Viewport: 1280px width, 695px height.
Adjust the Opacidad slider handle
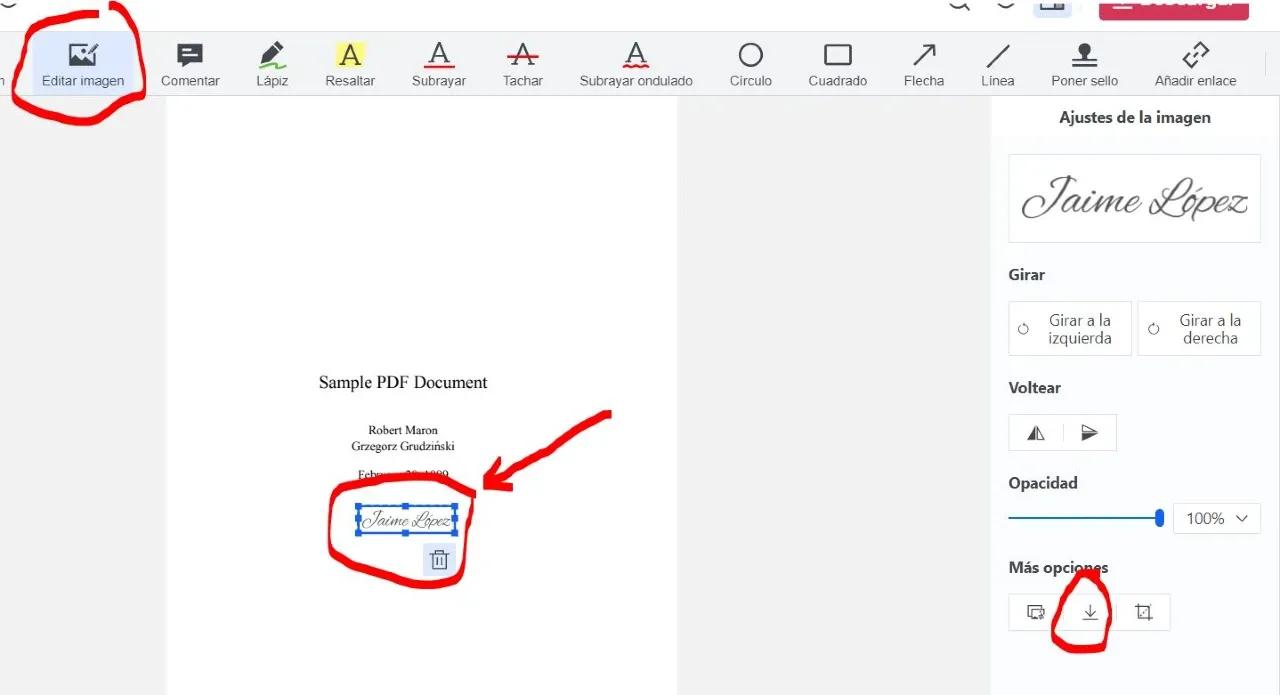[1159, 518]
